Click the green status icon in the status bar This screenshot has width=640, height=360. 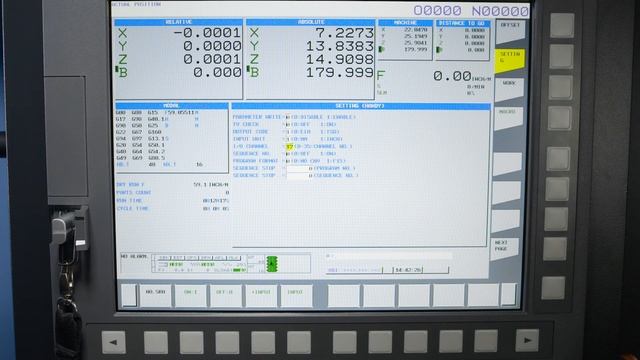pos(272,264)
